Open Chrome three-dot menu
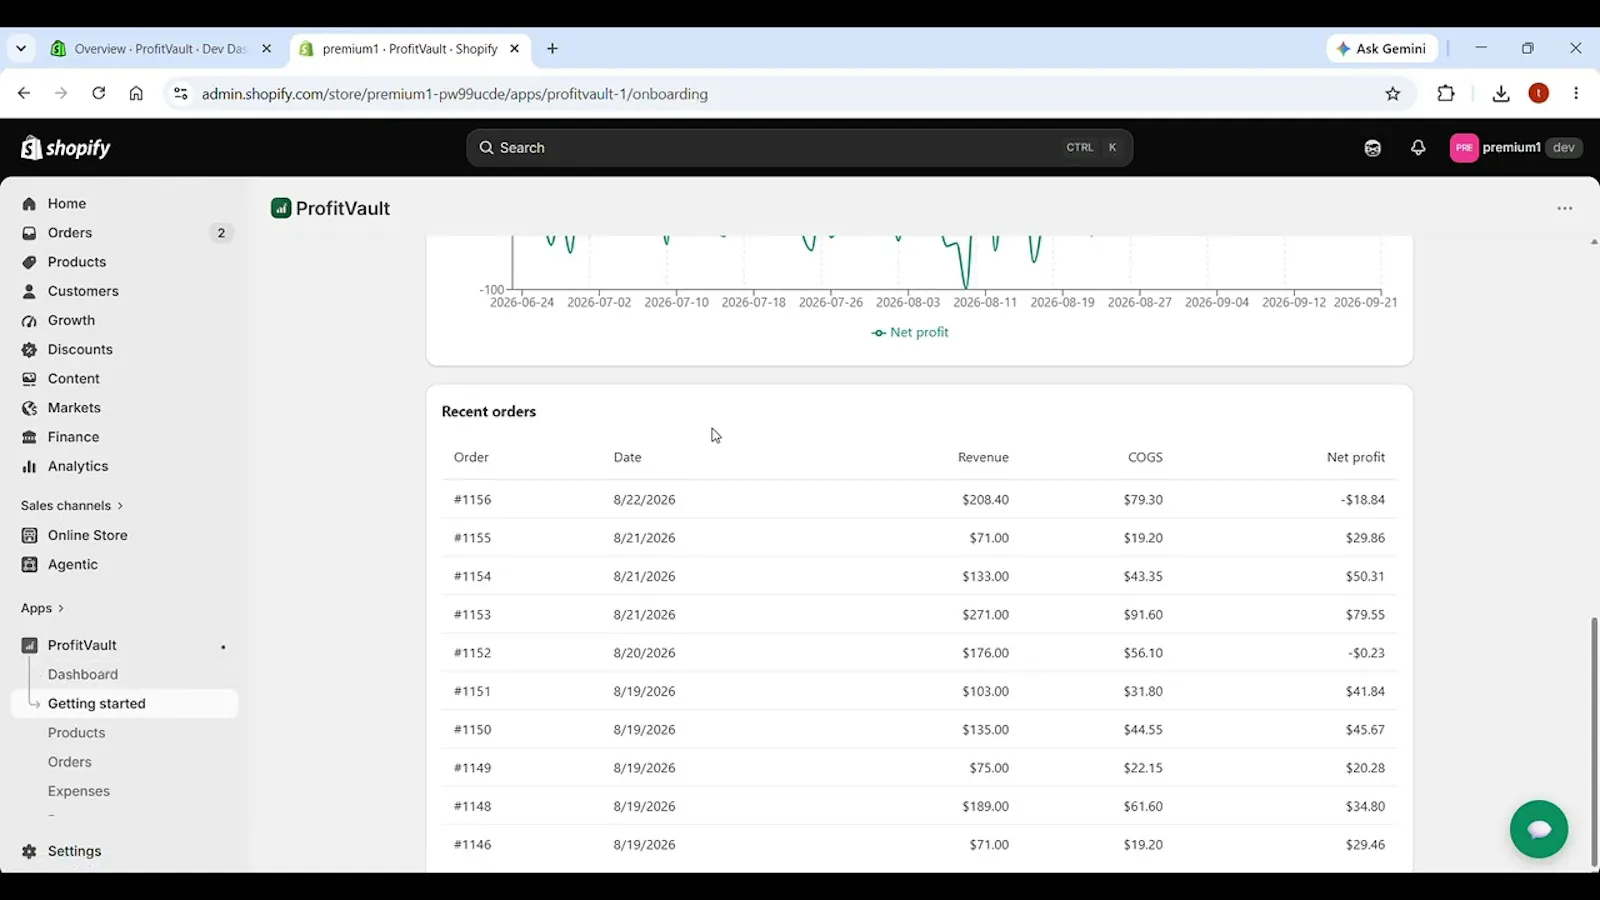 [x=1576, y=93]
